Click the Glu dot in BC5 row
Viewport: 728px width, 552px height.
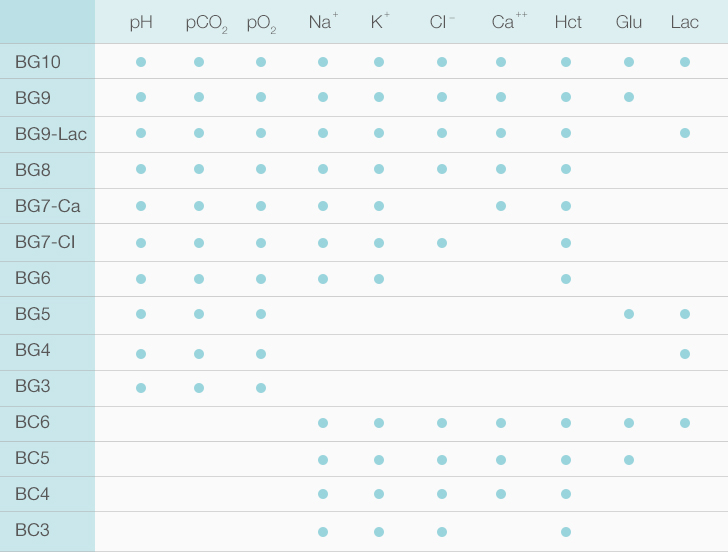coord(629,460)
